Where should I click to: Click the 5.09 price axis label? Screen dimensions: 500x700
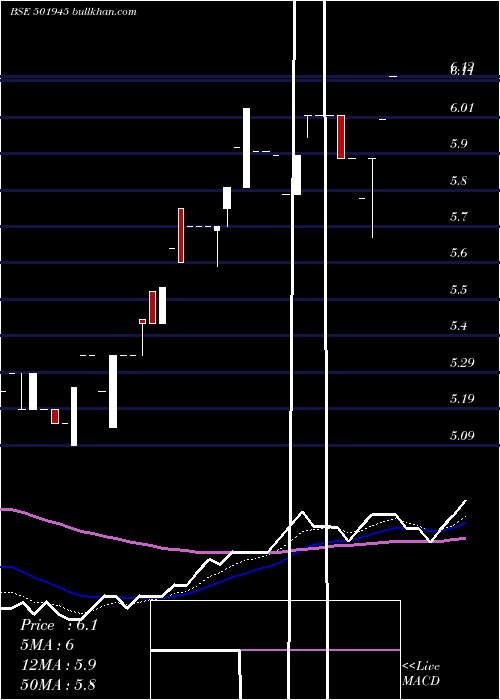tap(462, 435)
